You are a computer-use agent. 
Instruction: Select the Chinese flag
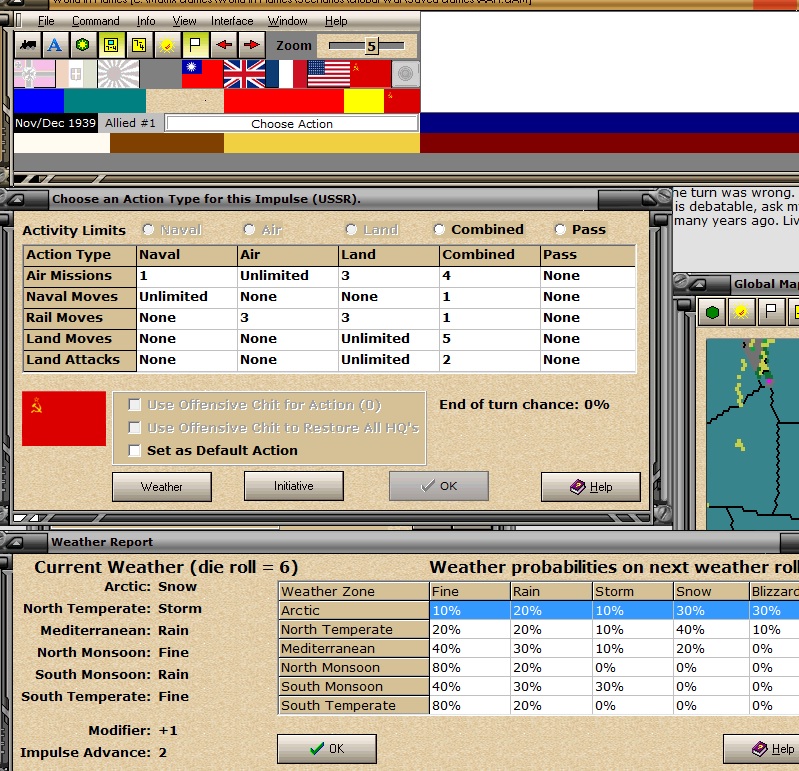coord(202,74)
